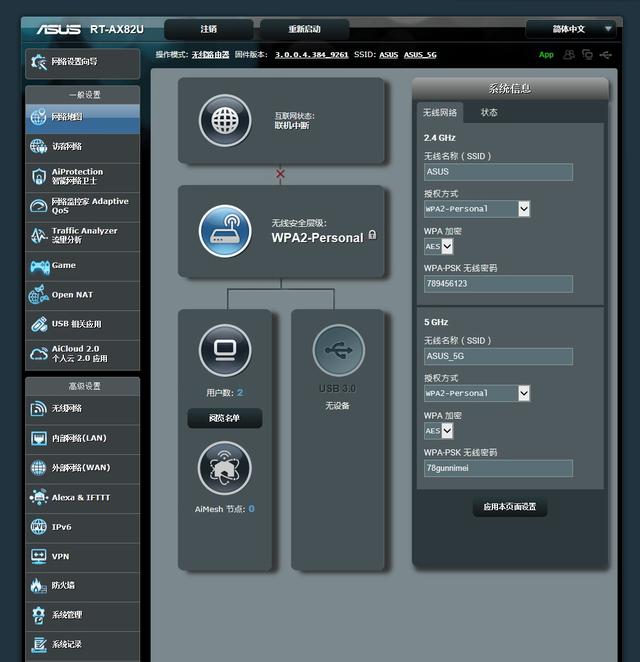Open the language selector dropdown
Image resolution: width=640 pixels, height=662 pixels.
571,29
